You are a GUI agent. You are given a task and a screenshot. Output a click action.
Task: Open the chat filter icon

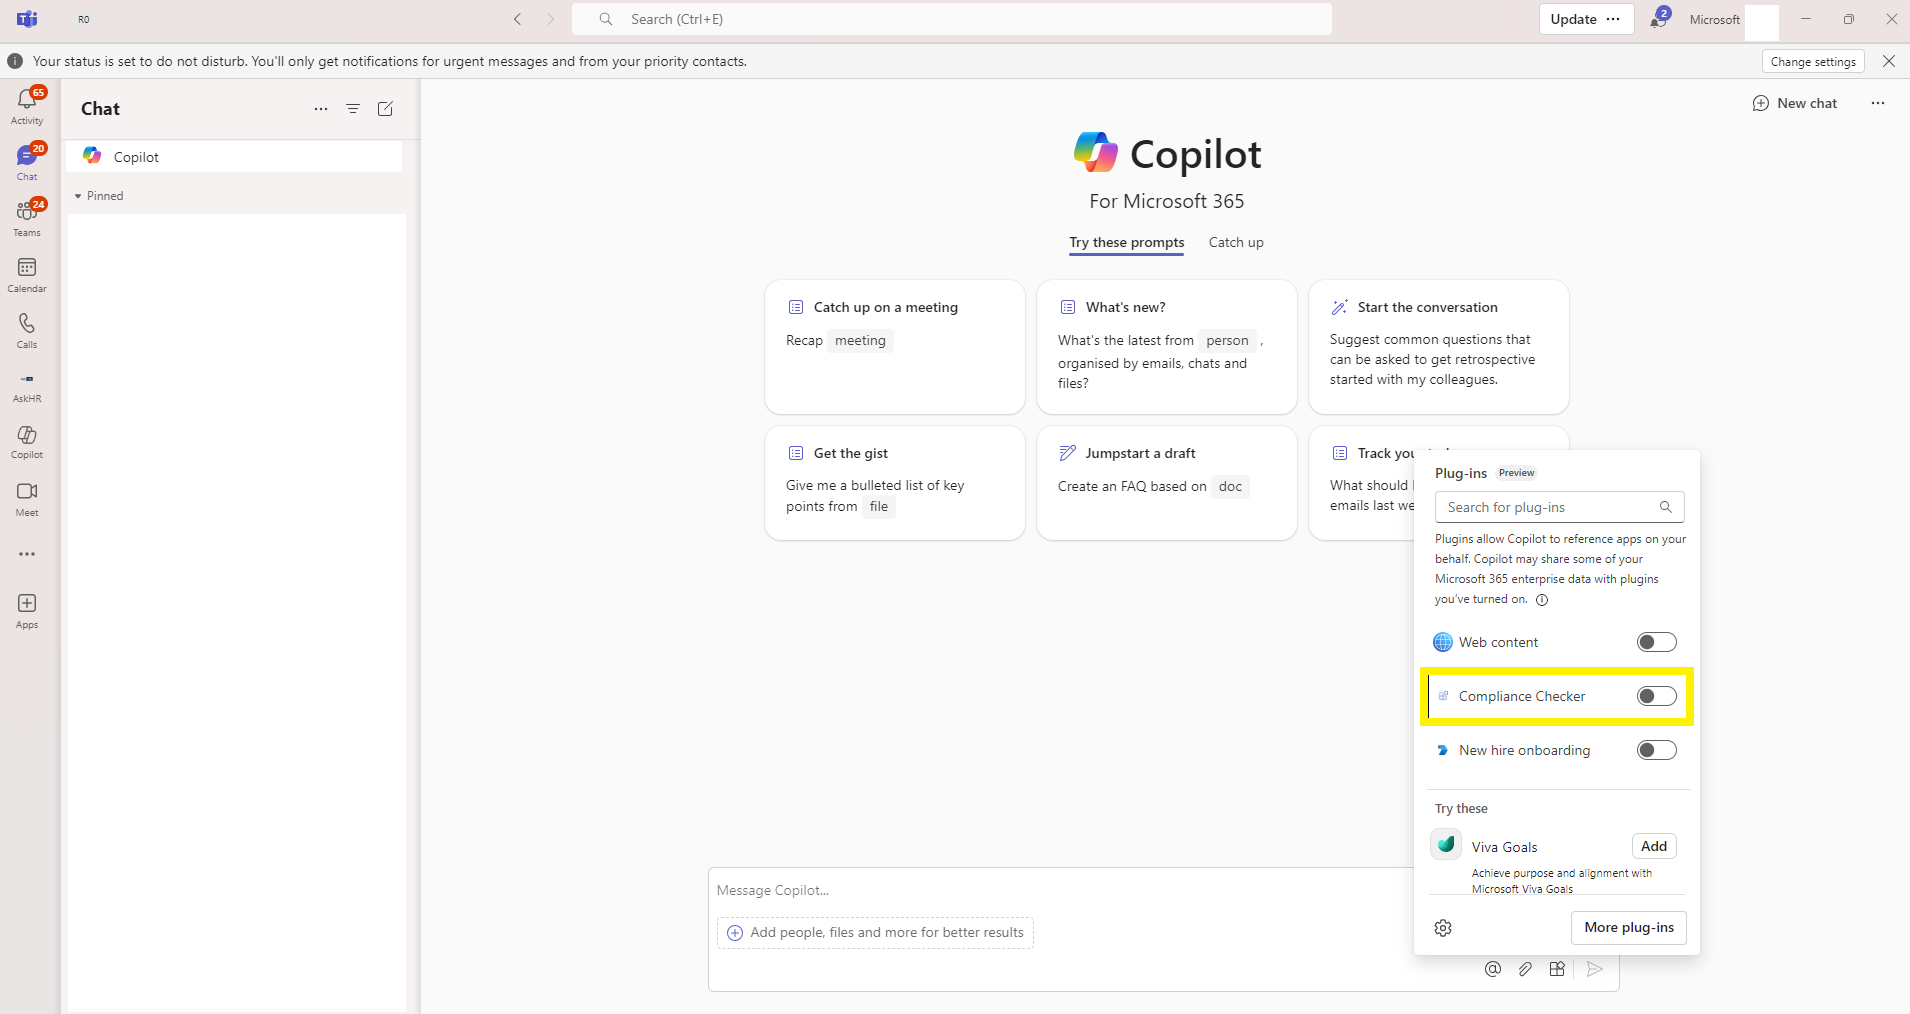point(353,109)
